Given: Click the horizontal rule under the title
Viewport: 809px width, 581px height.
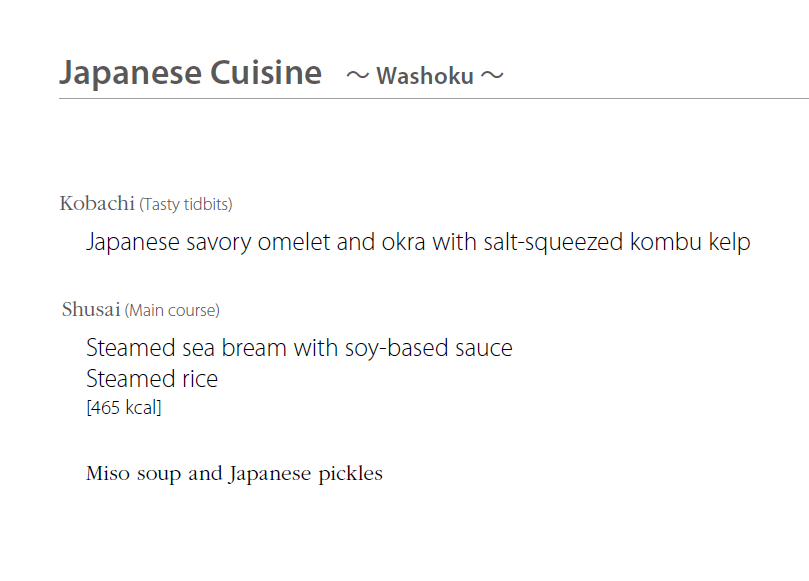Looking at the screenshot, I should point(434,98).
